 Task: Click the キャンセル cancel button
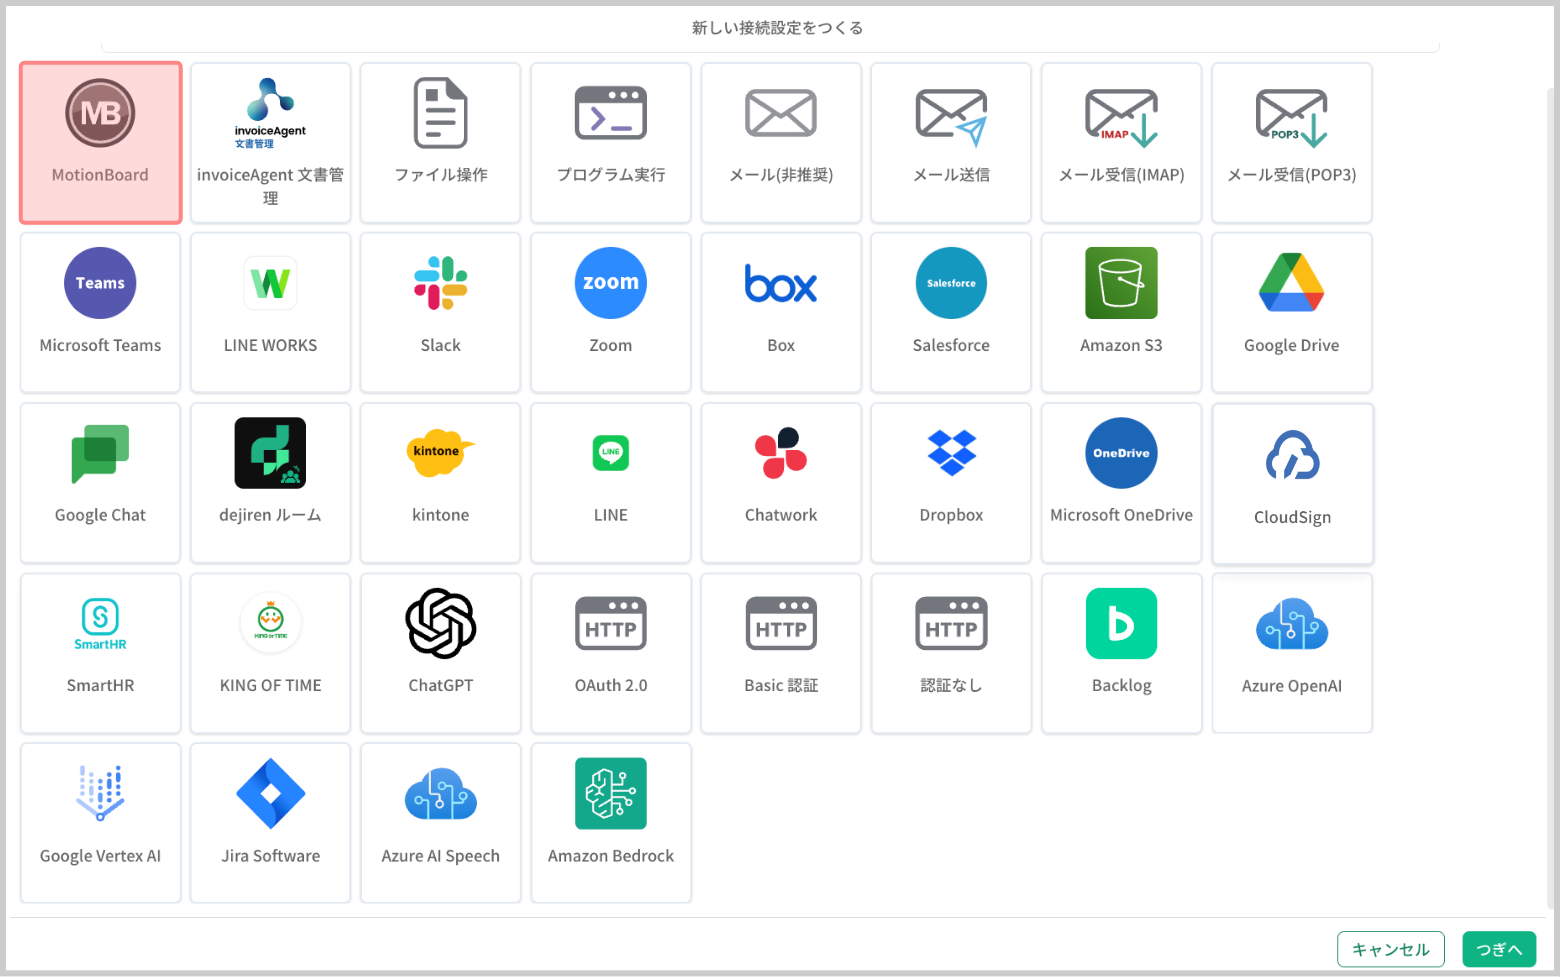1391,949
